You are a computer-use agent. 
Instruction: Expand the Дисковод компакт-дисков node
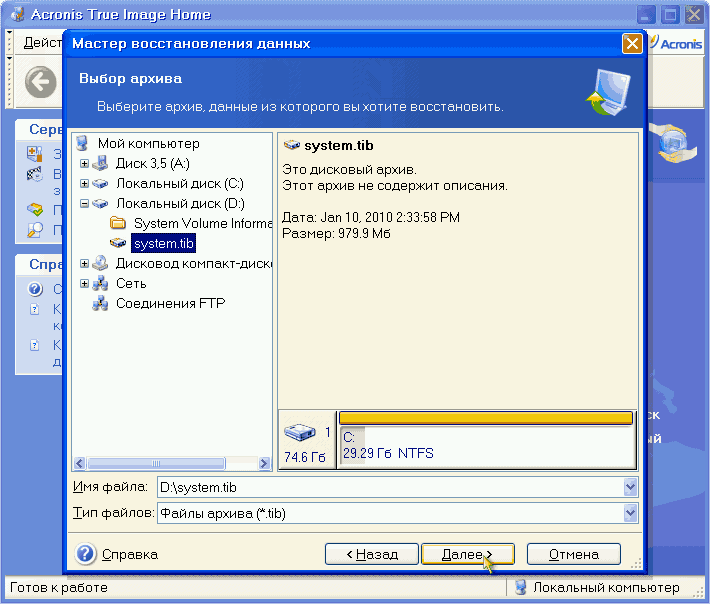click(84, 263)
